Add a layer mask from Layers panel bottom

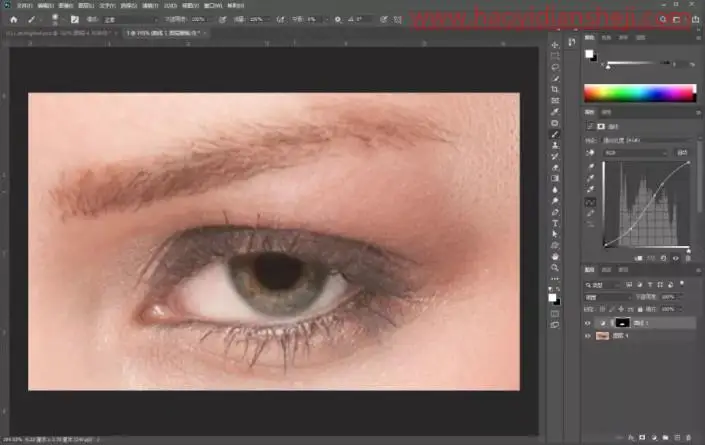point(642,437)
